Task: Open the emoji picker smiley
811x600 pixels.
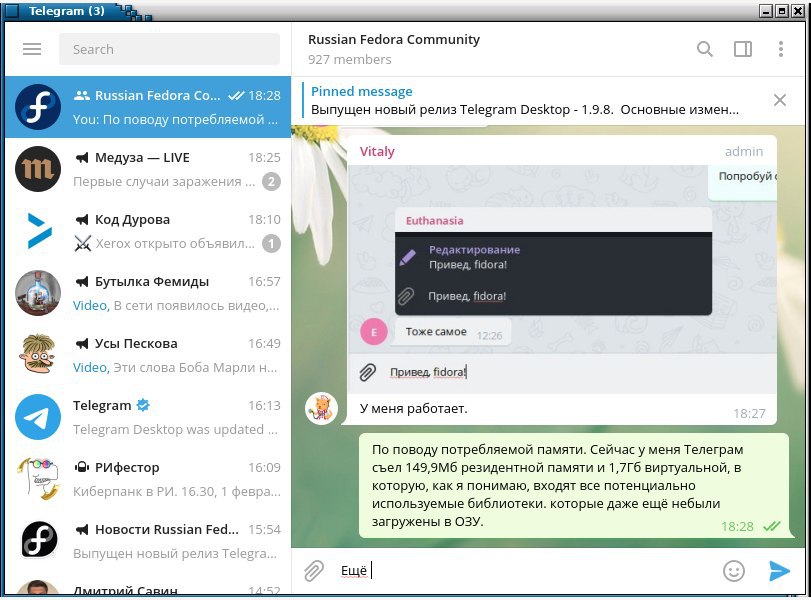Action: (733, 571)
